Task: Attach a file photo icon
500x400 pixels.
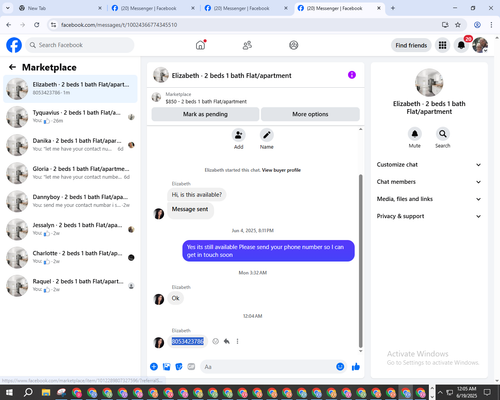Action: [x=166, y=367]
